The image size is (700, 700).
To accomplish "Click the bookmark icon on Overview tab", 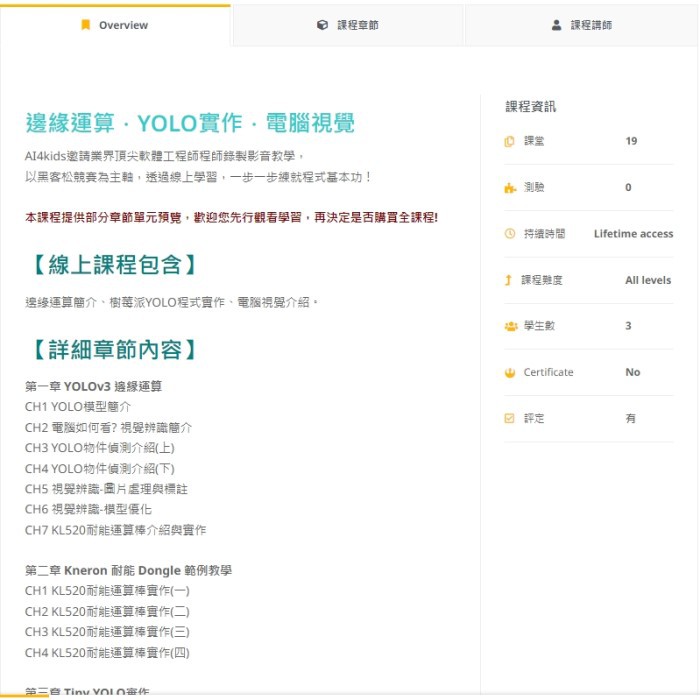I will point(85,25).
